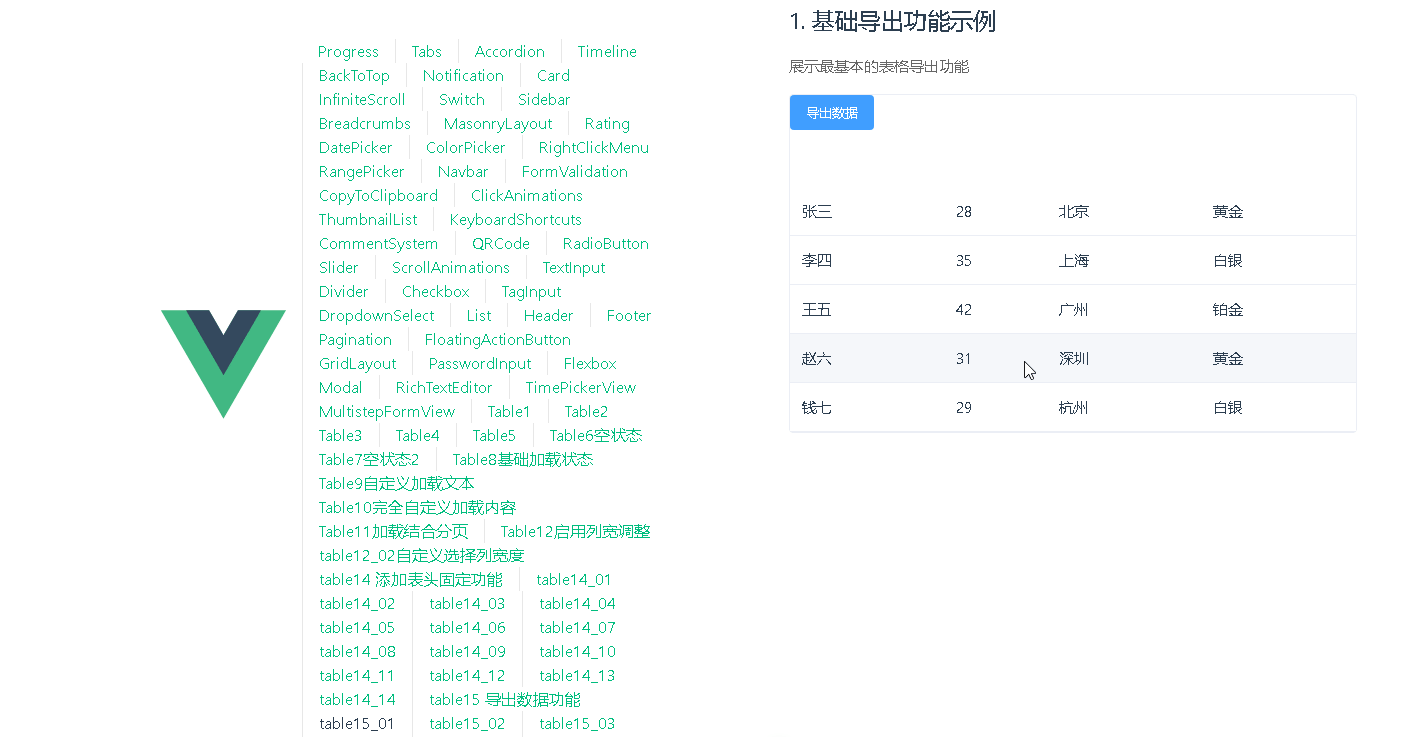
Task: Open the Accordion component demo
Action: coord(510,51)
